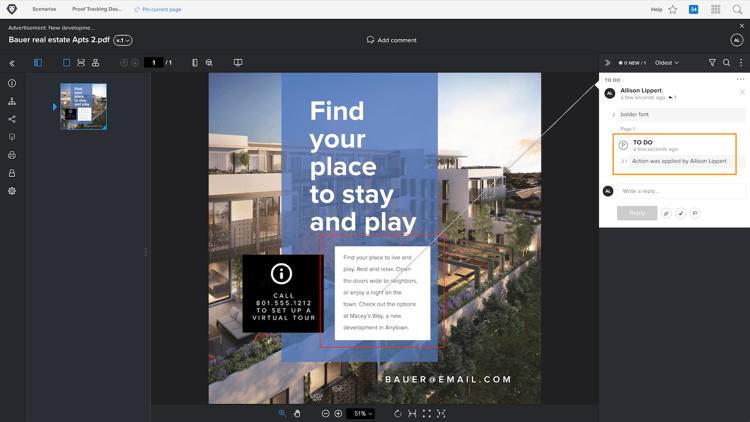Zoom in with plus button
Viewport: 750px width, 422px height.
pyautogui.click(x=338, y=413)
